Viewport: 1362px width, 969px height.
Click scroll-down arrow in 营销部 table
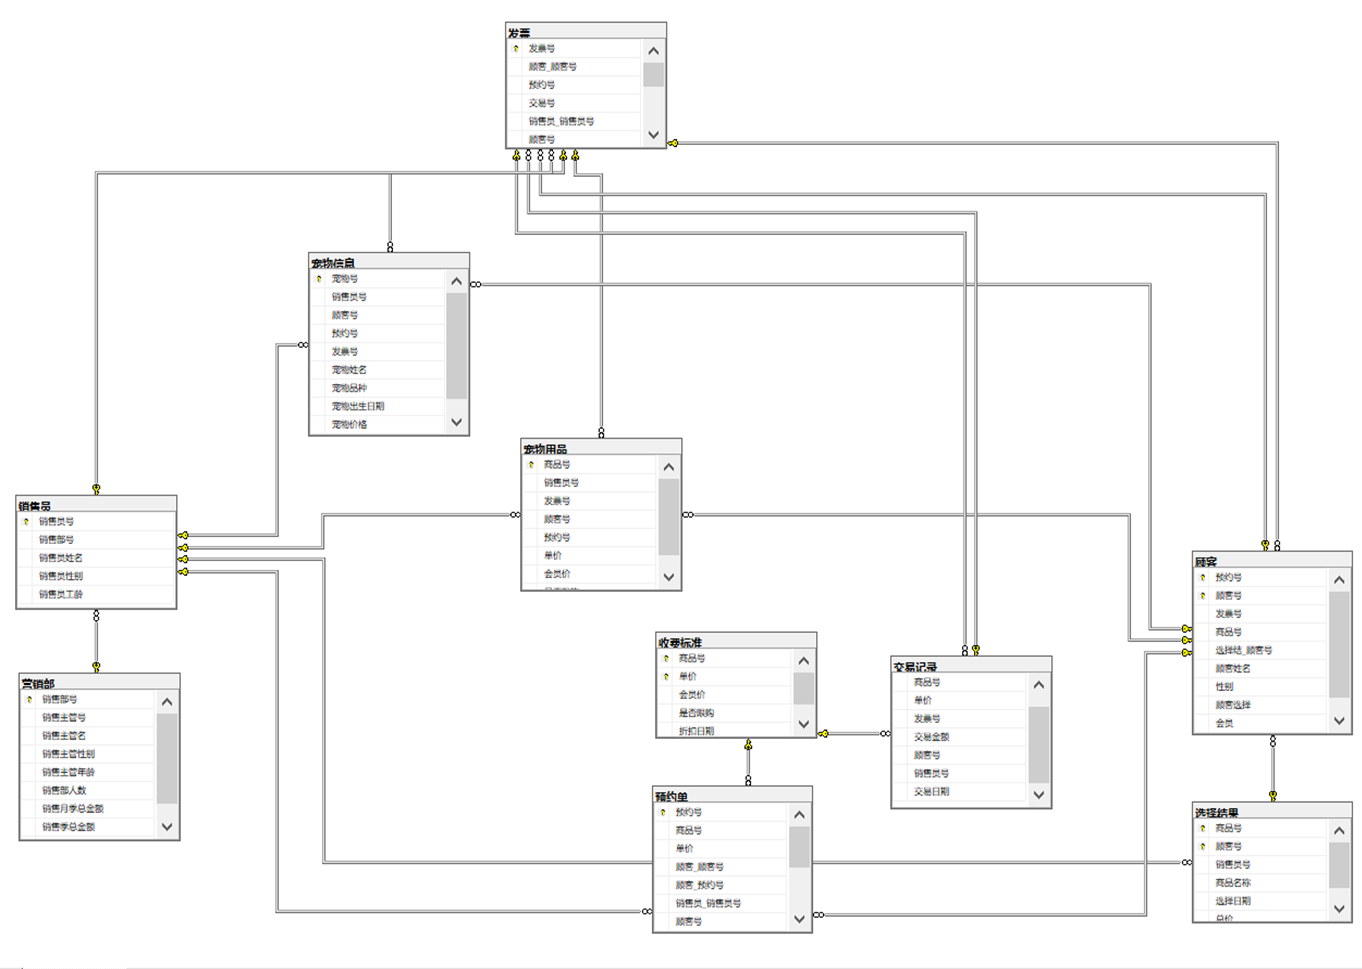(x=167, y=827)
